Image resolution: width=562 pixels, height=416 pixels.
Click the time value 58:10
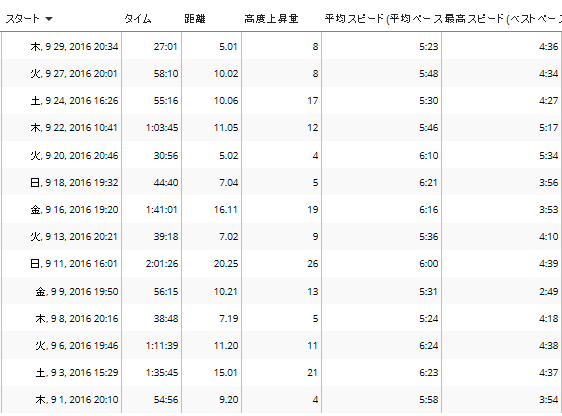point(166,73)
